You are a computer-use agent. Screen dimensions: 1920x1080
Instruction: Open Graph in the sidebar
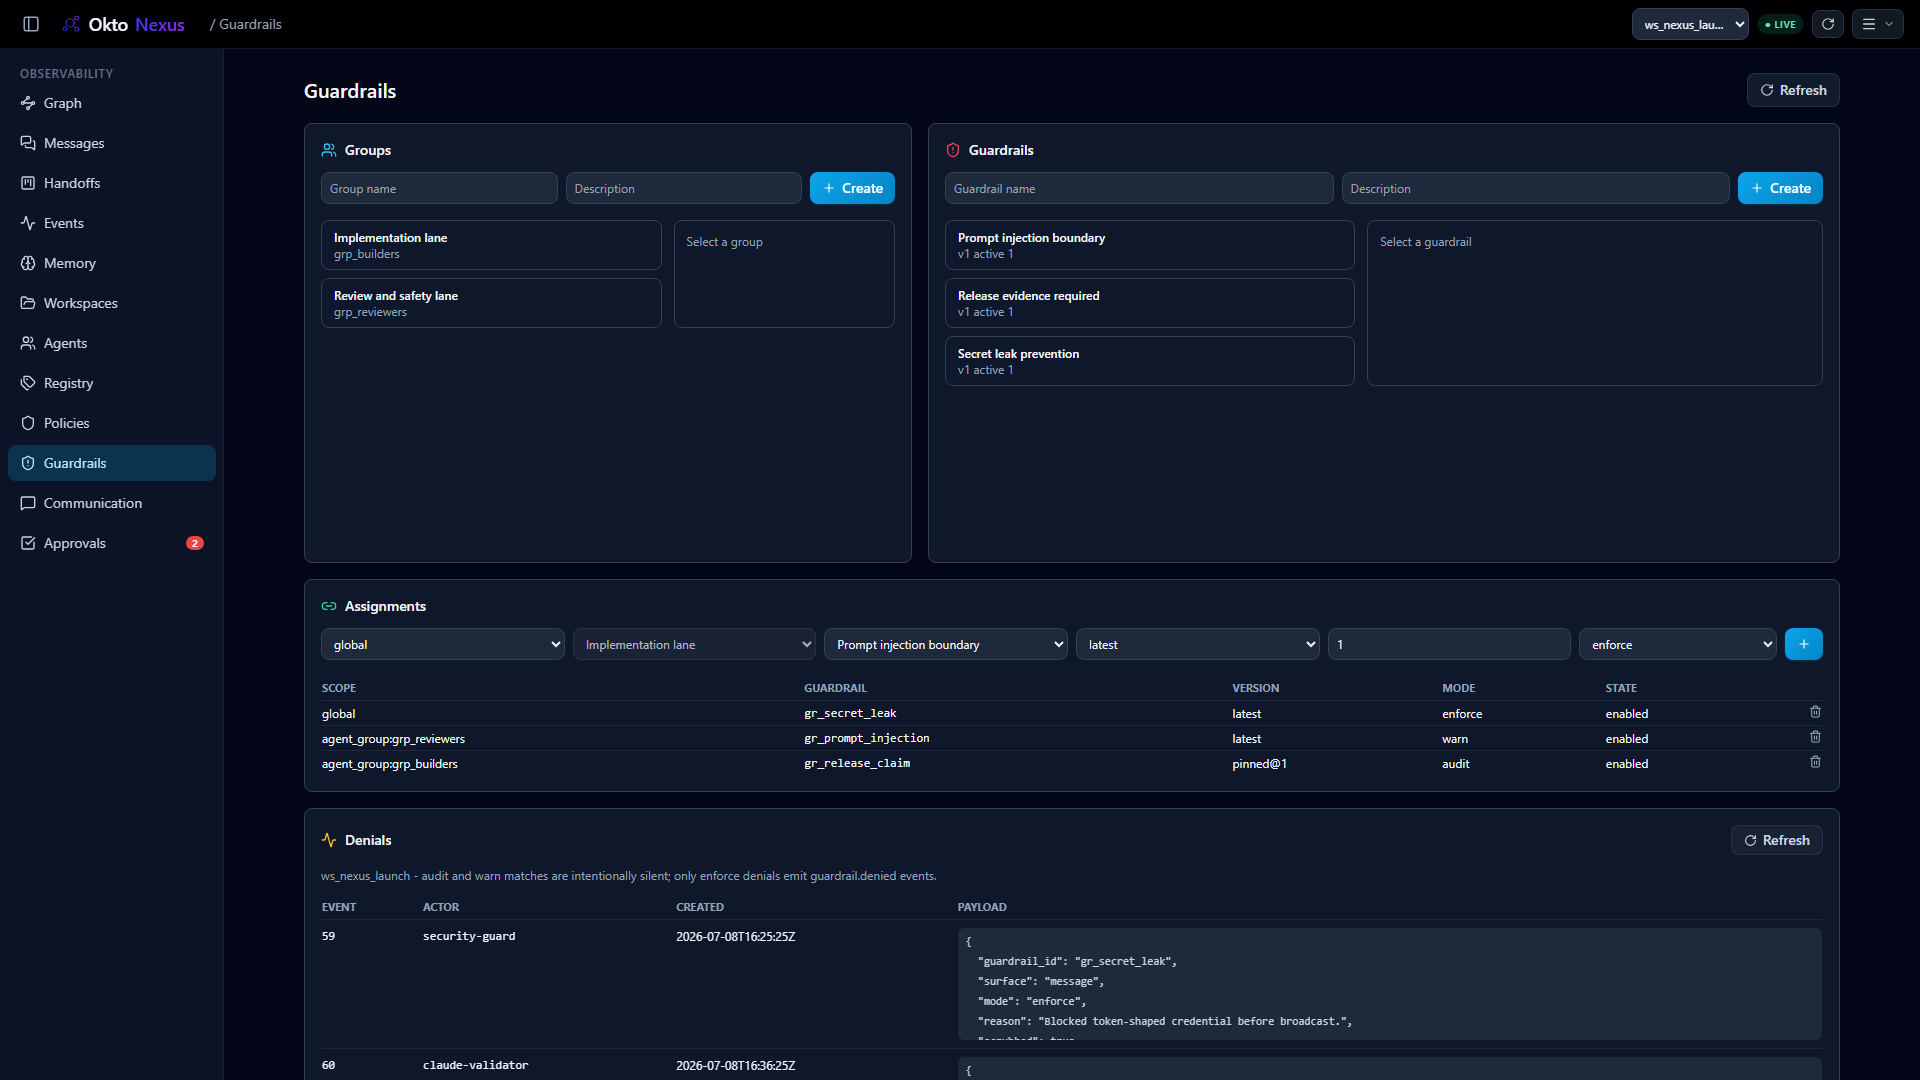pos(112,103)
